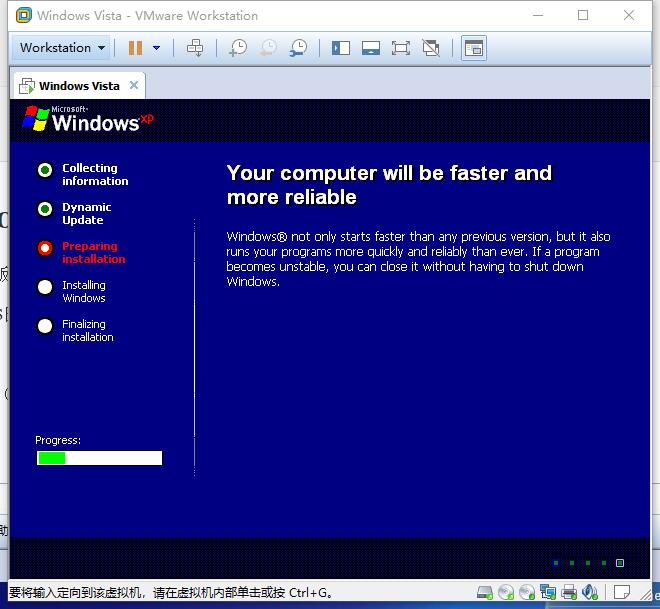
Task: Click the second CD/DVD drive status icon
Action: pyautogui.click(x=527, y=593)
